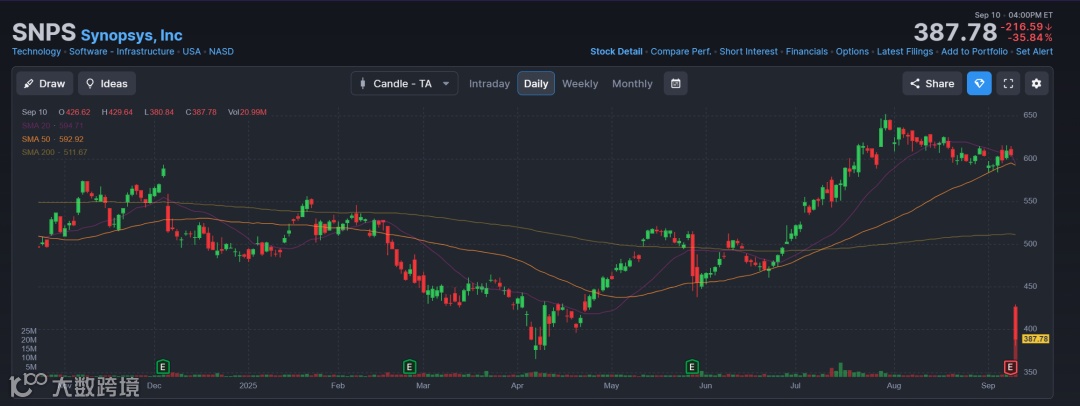Open the Ideas button
Image resolution: width=1080 pixels, height=406 pixels.
[107, 83]
